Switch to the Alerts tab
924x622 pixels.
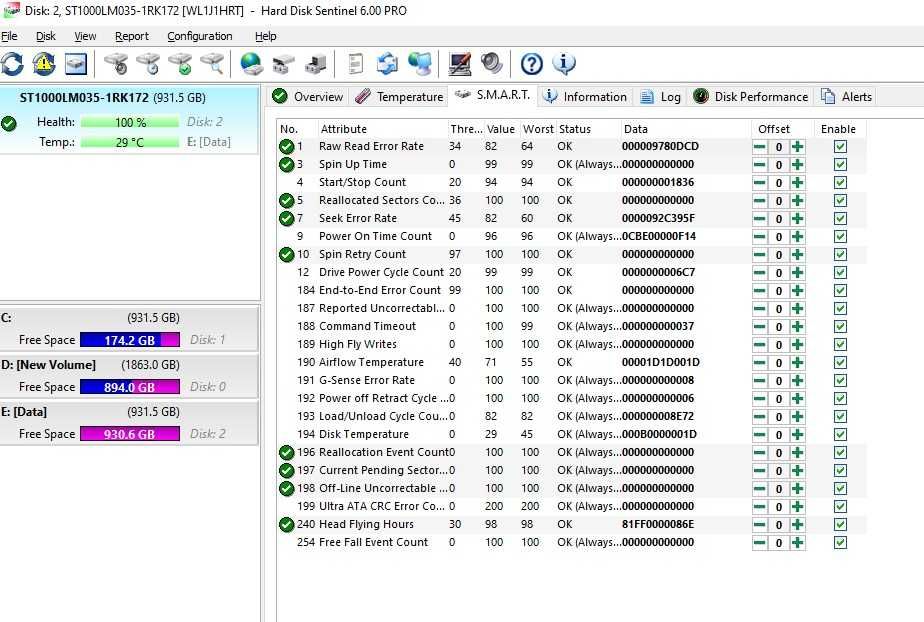click(x=846, y=97)
